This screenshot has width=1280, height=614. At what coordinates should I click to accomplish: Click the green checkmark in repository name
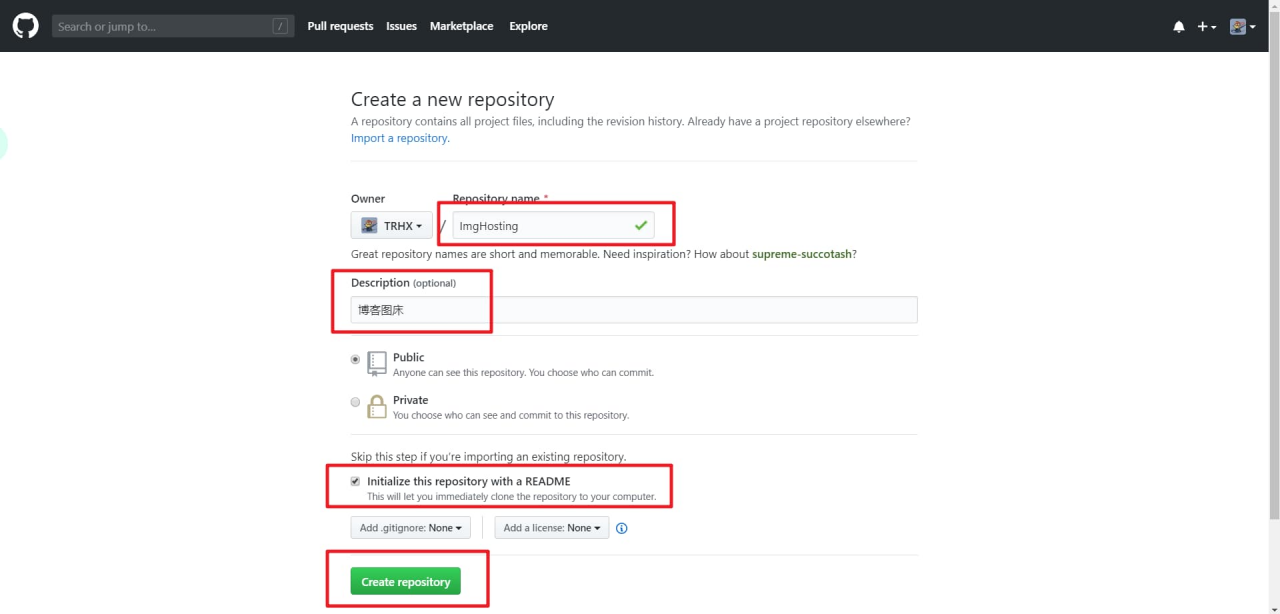pyautogui.click(x=640, y=226)
